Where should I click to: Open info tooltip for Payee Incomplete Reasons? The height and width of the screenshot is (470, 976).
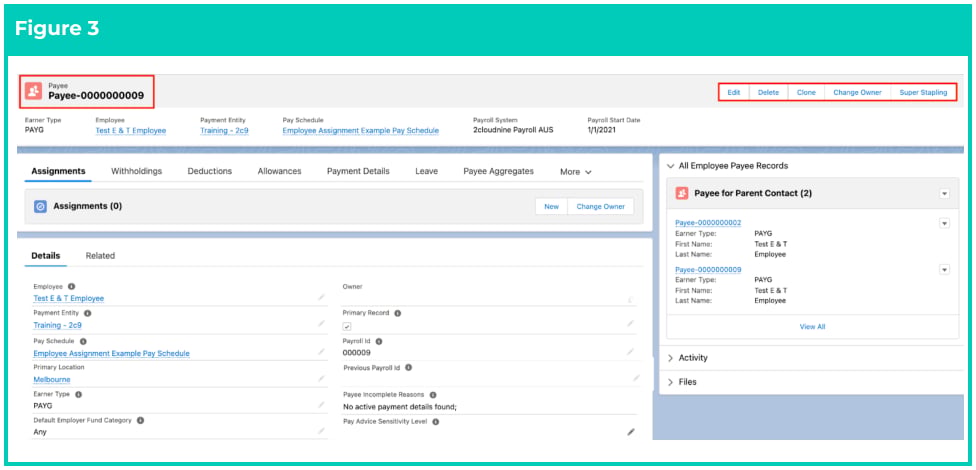click(x=433, y=395)
